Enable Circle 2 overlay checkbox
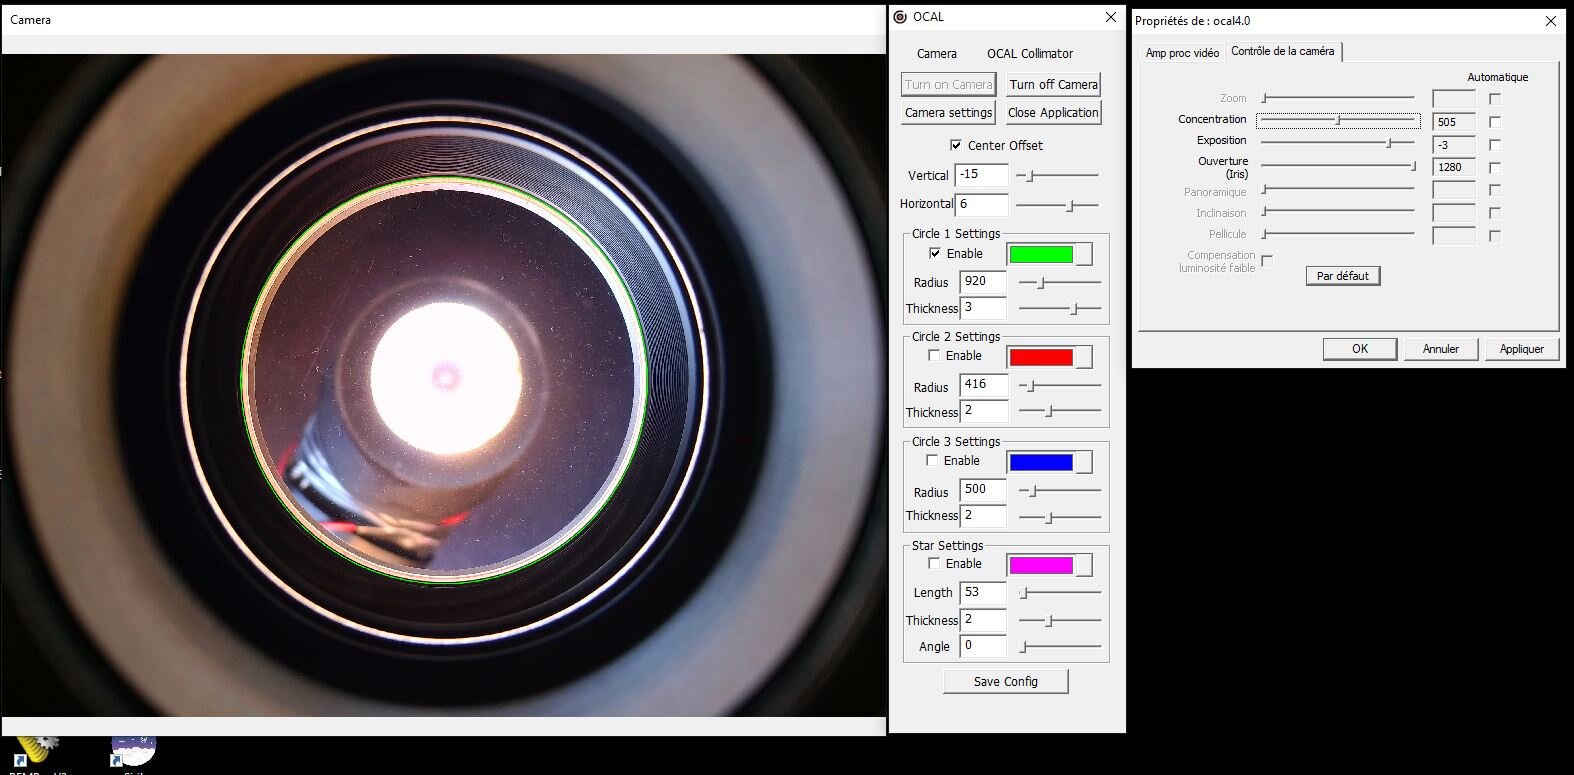 (934, 355)
